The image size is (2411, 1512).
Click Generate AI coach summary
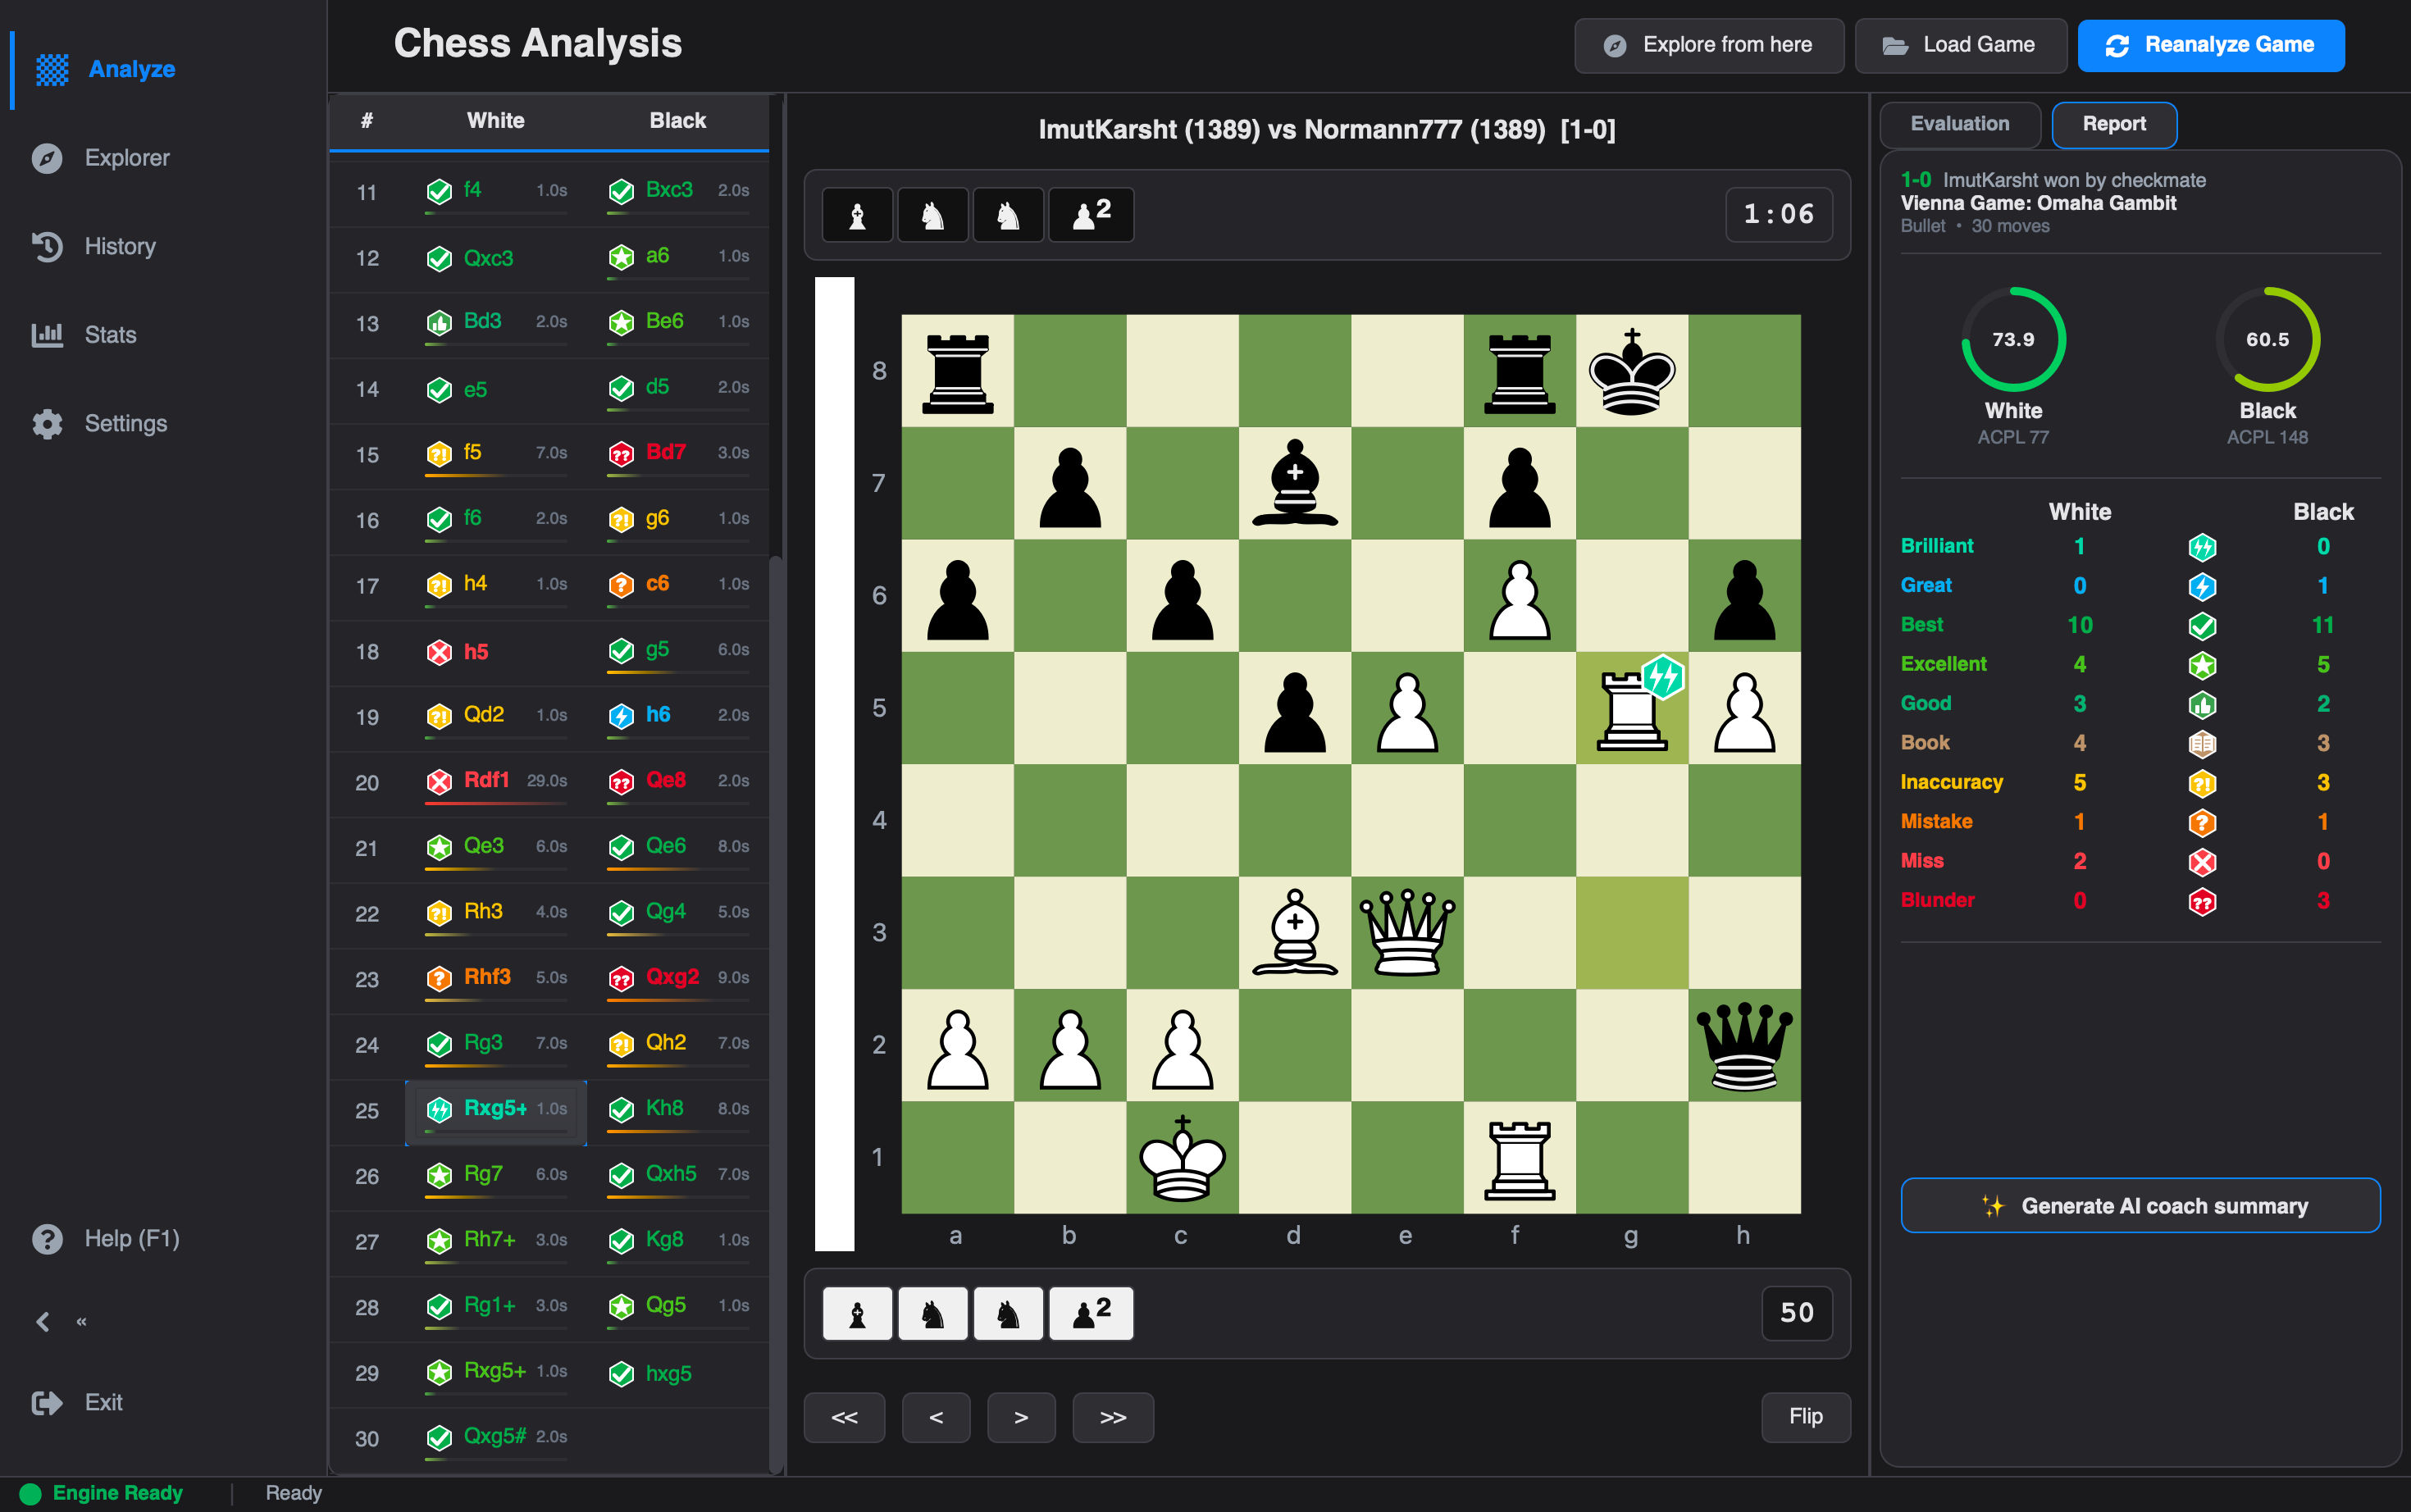click(2140, 1205)
